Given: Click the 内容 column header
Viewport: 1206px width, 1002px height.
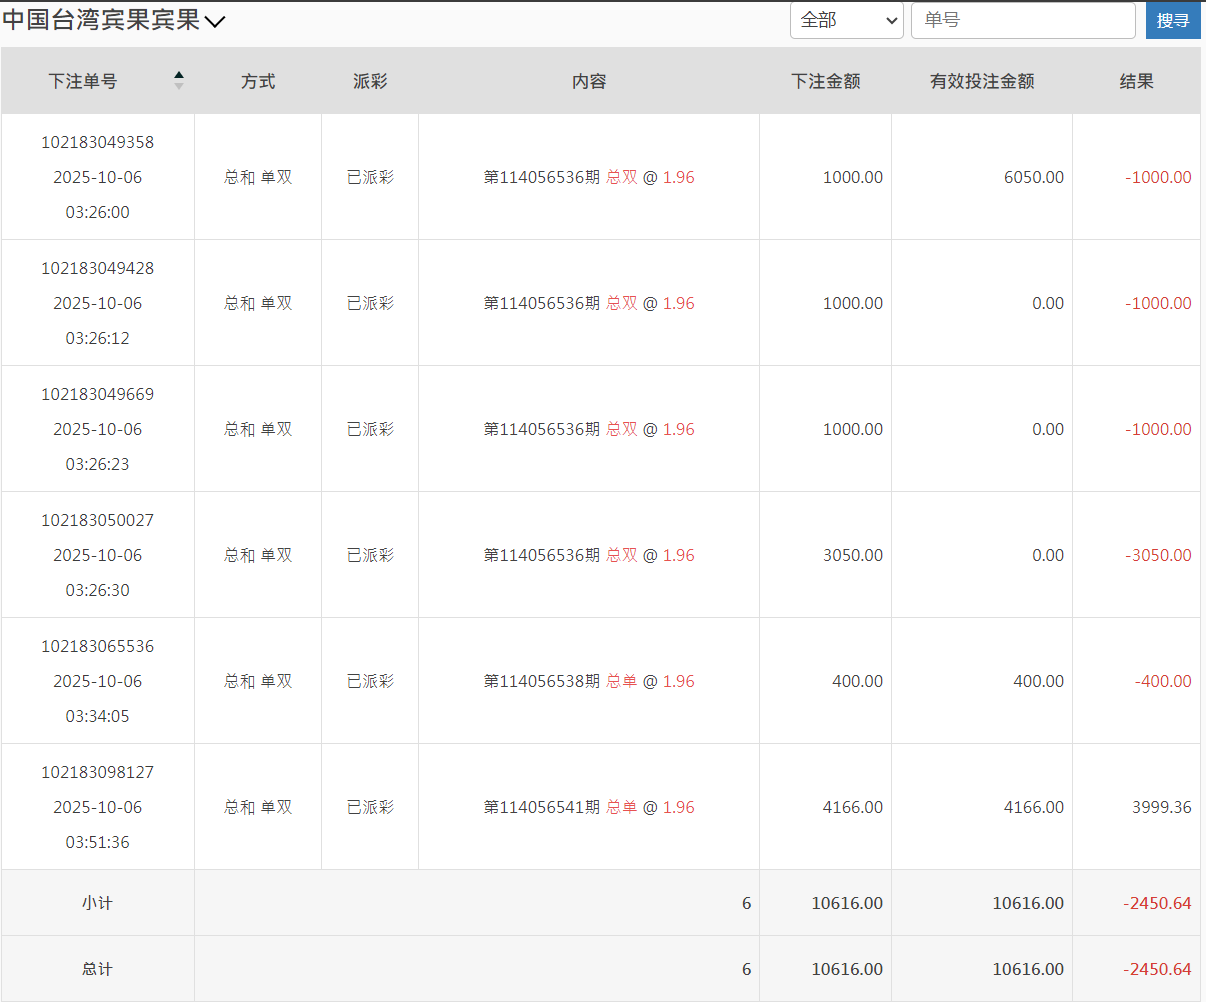Looking at the screenshot, I should coord(589,81).
